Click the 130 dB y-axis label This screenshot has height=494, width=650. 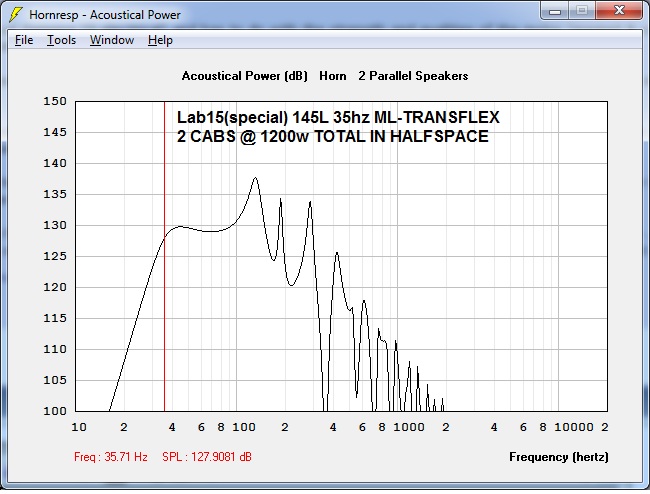point(55,225)
